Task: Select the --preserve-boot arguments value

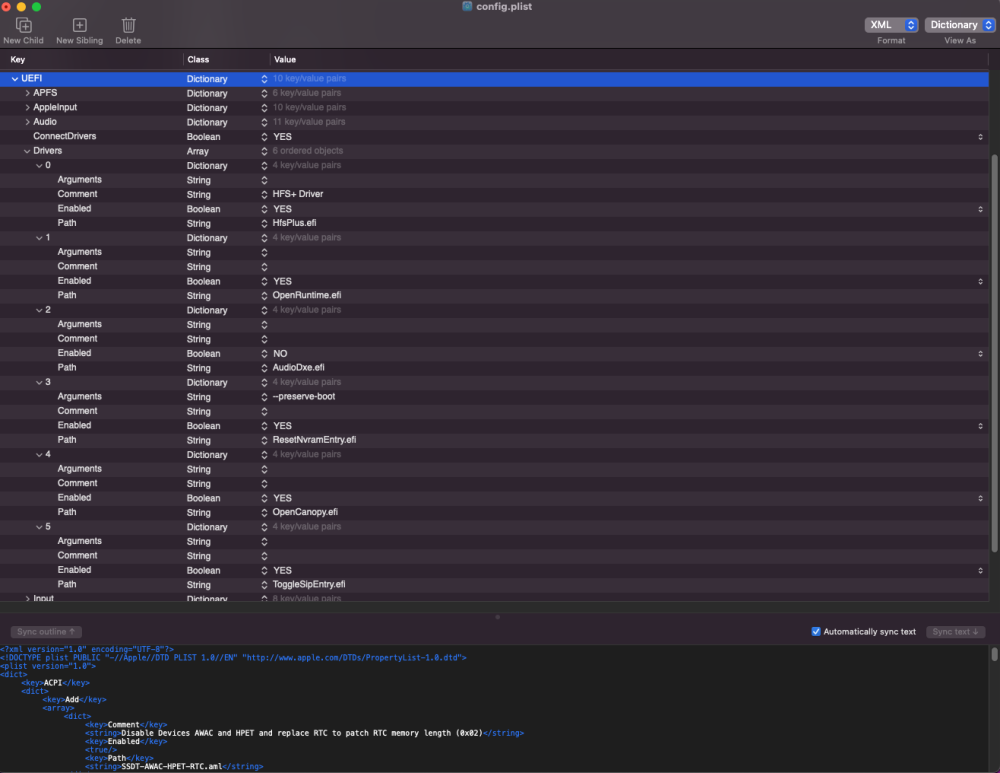Action: (x=304, y=397)
